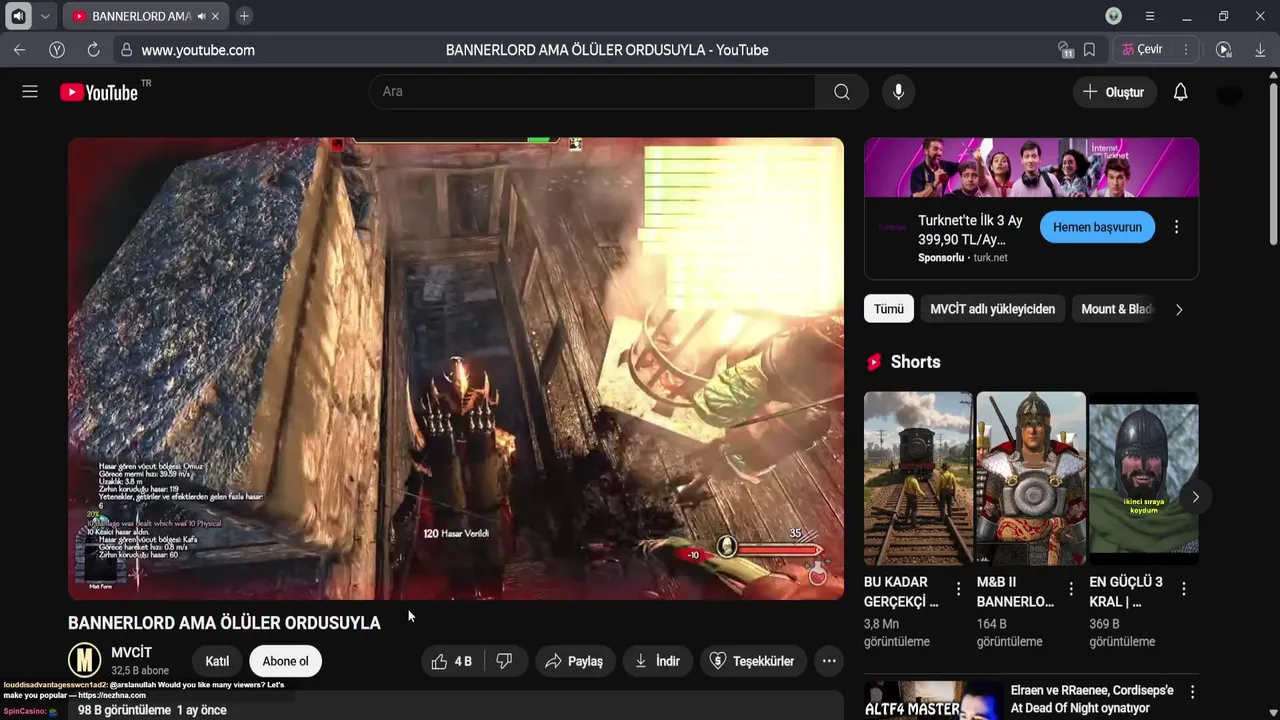
Task: Open Turknet ad options menu
Action: (1176, 227)
